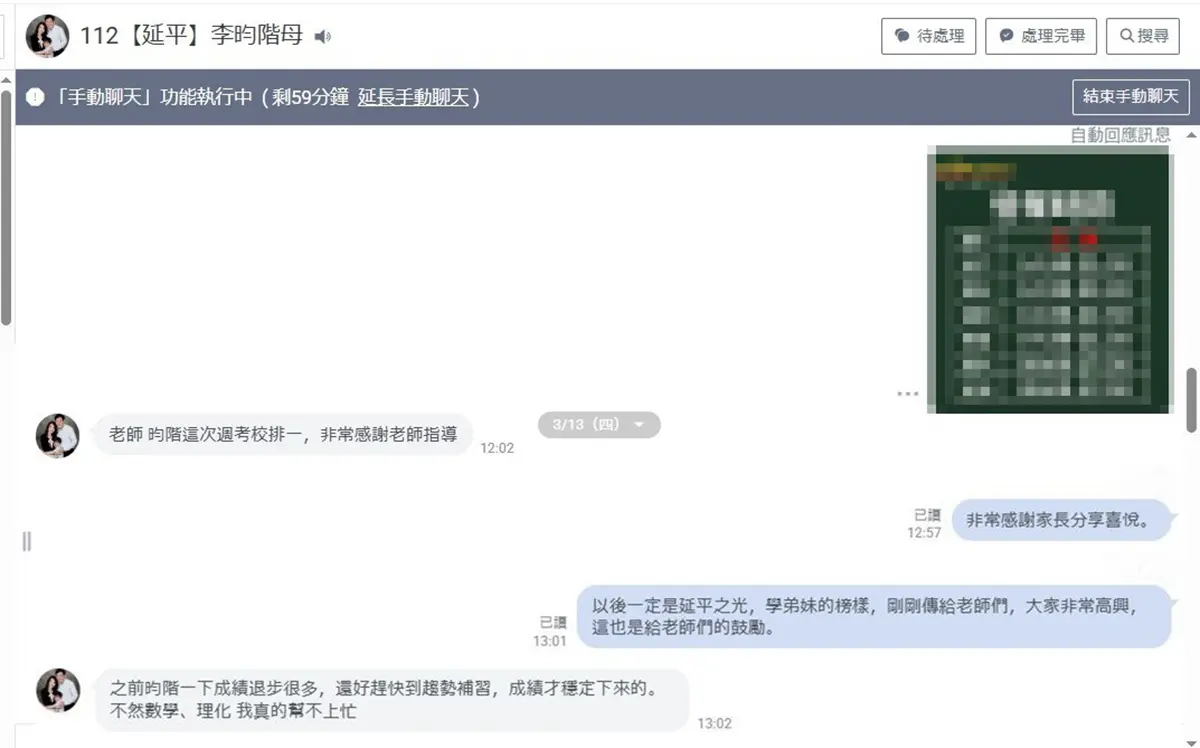Viewport: 1200px width, 748px height.
Task: Mark chat as 處理完畢 resolved
Action: coord(1041,36)
